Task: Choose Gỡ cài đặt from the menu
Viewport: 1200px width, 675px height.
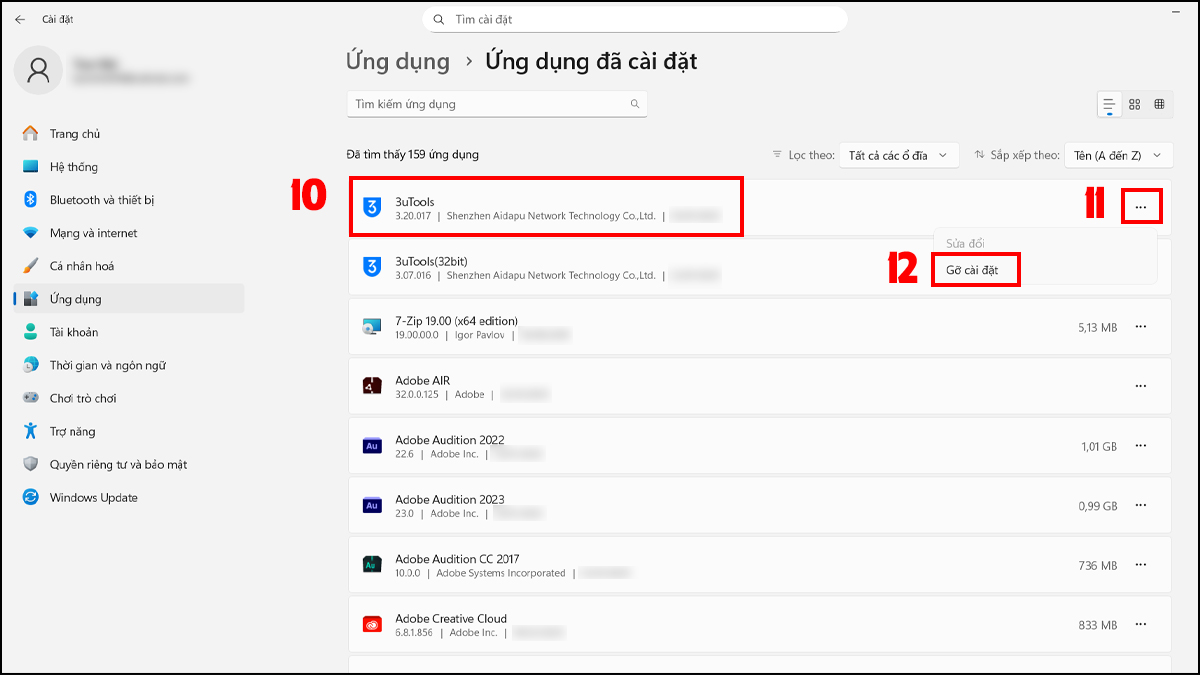Action: click(x=975, y=270)
